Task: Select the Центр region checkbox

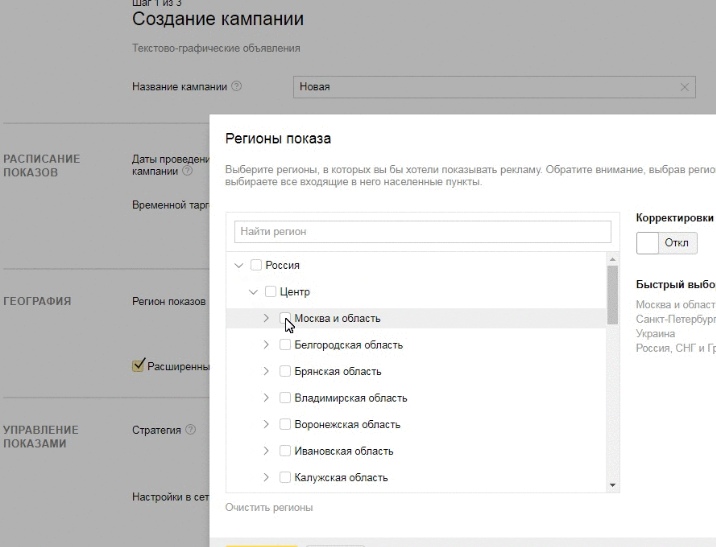Action: click(x=270, y=292)
